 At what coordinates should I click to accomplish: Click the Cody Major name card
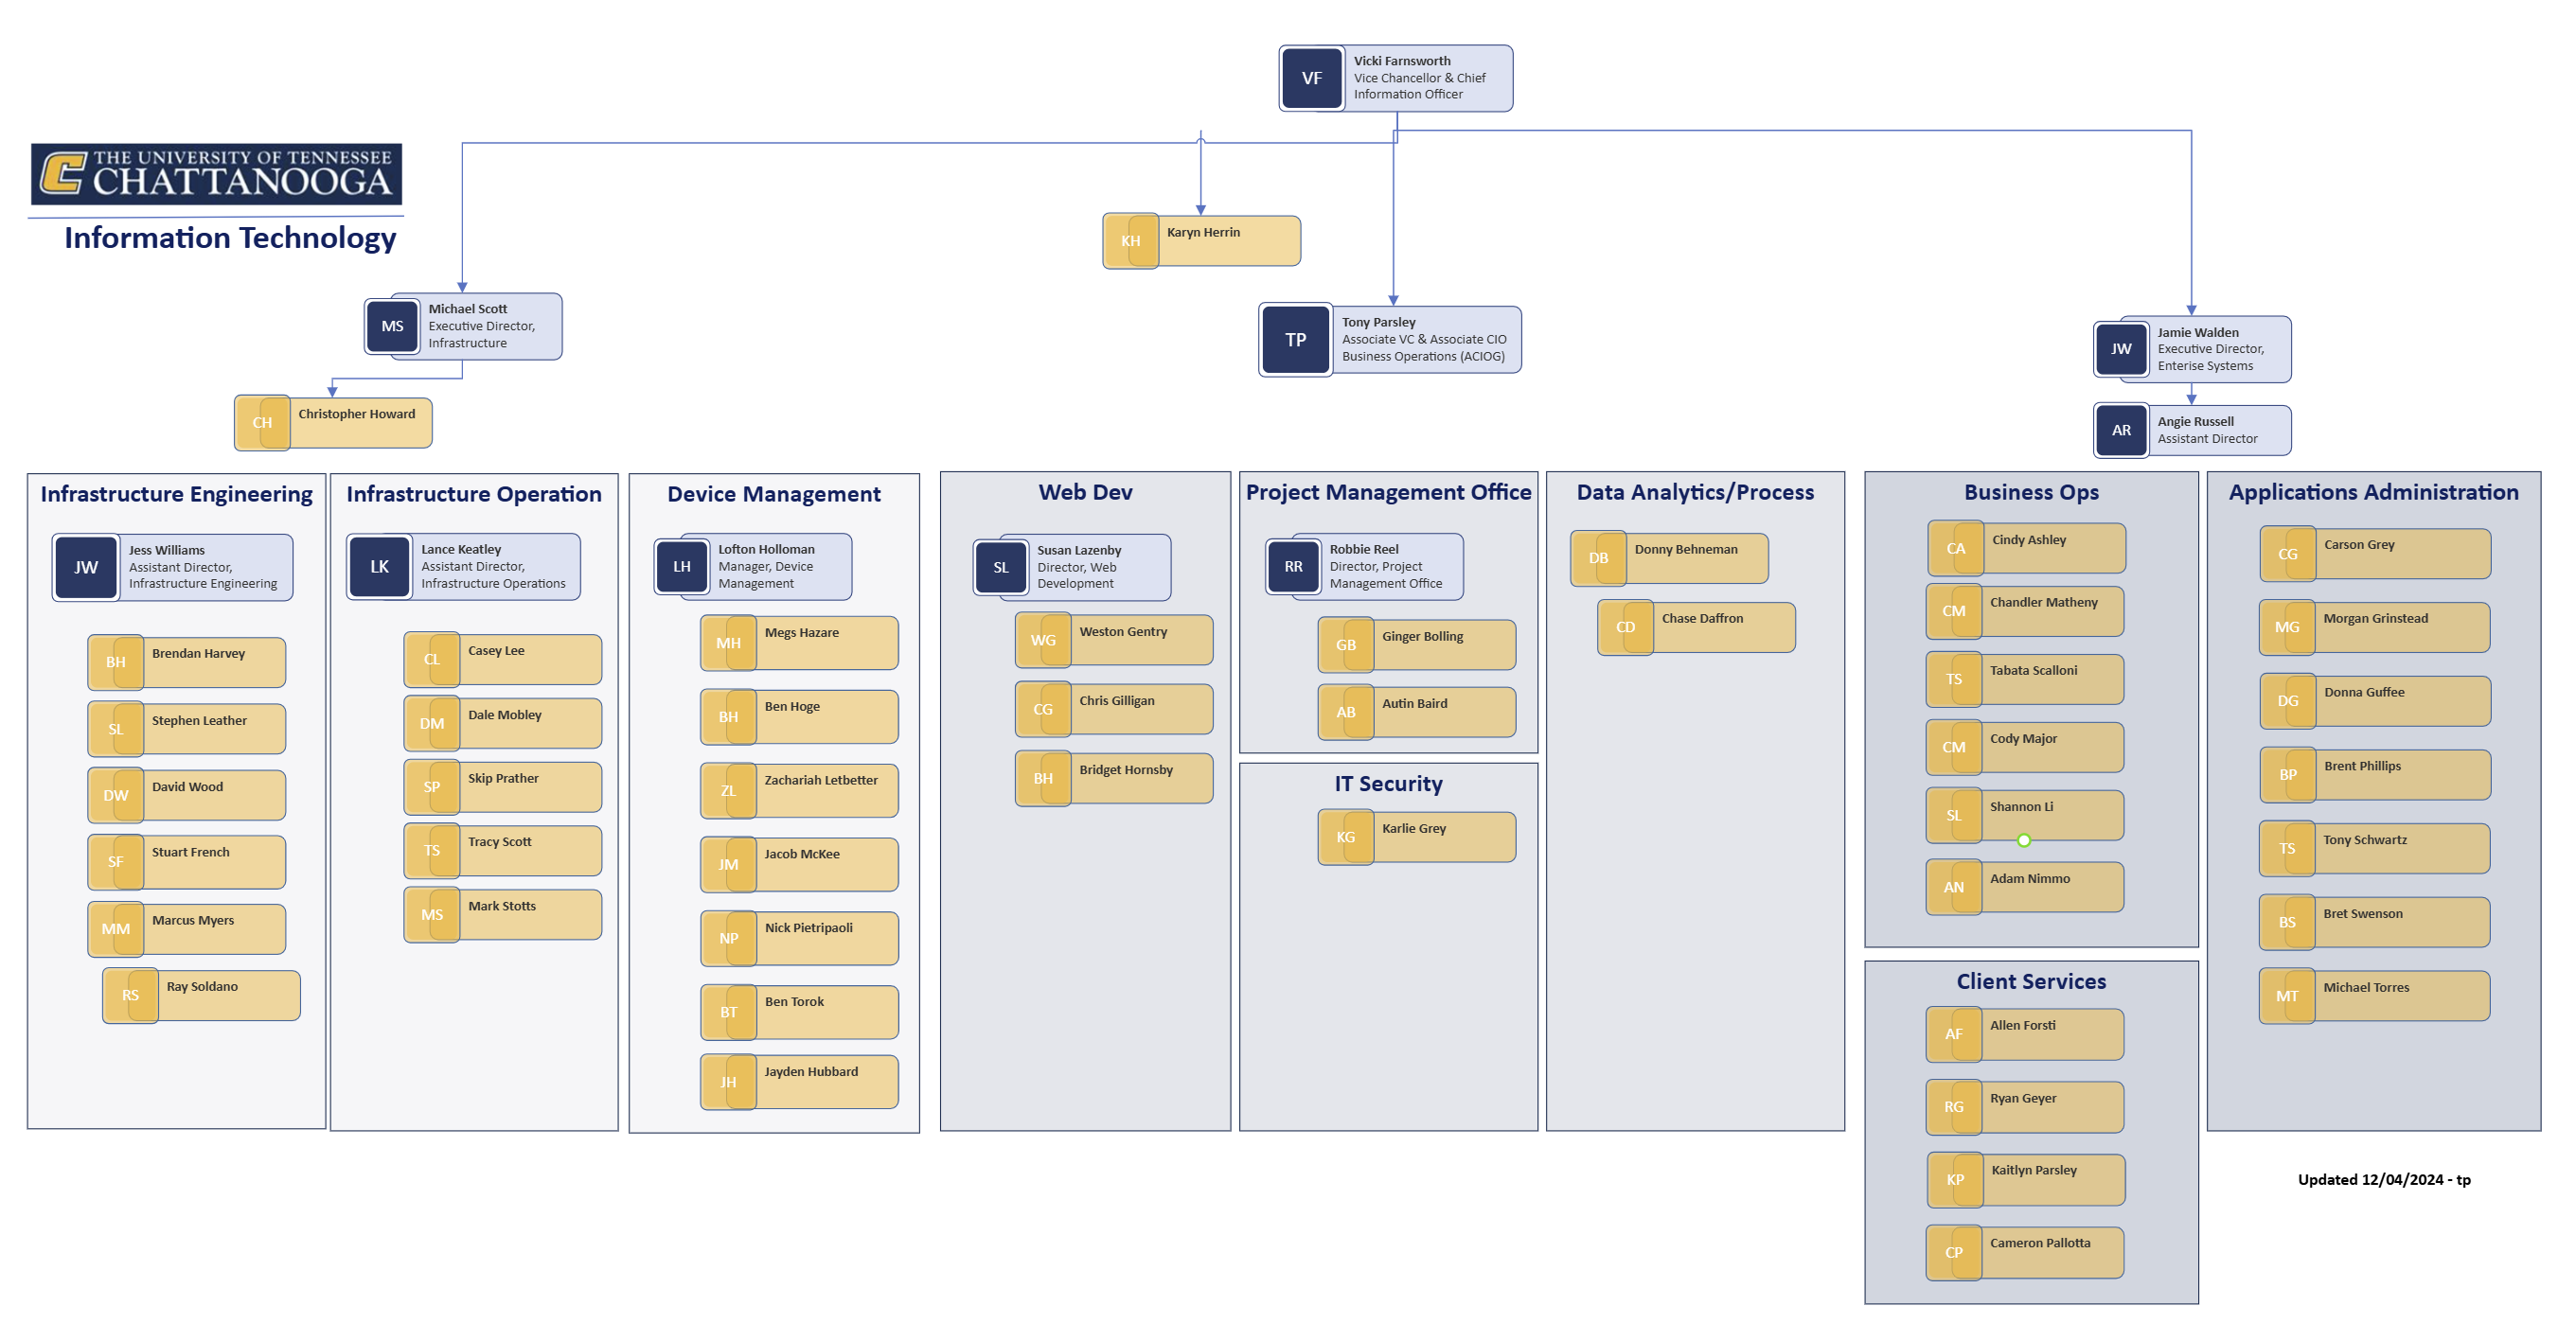[2025, 747]
